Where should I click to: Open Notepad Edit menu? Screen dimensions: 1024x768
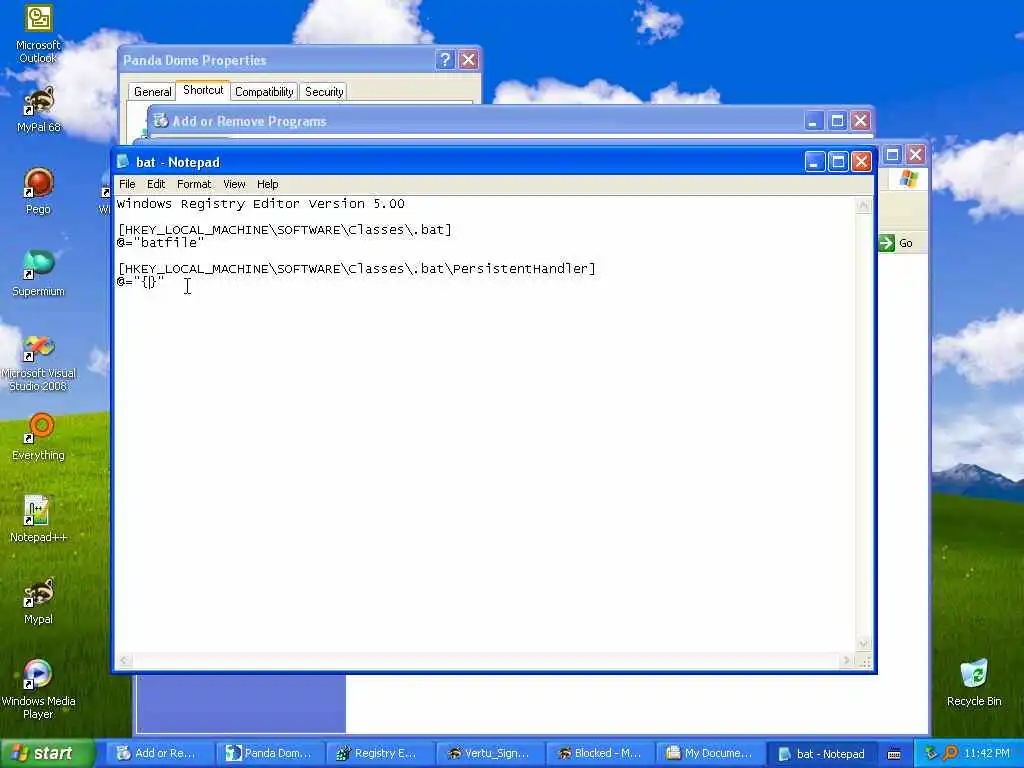155,184
